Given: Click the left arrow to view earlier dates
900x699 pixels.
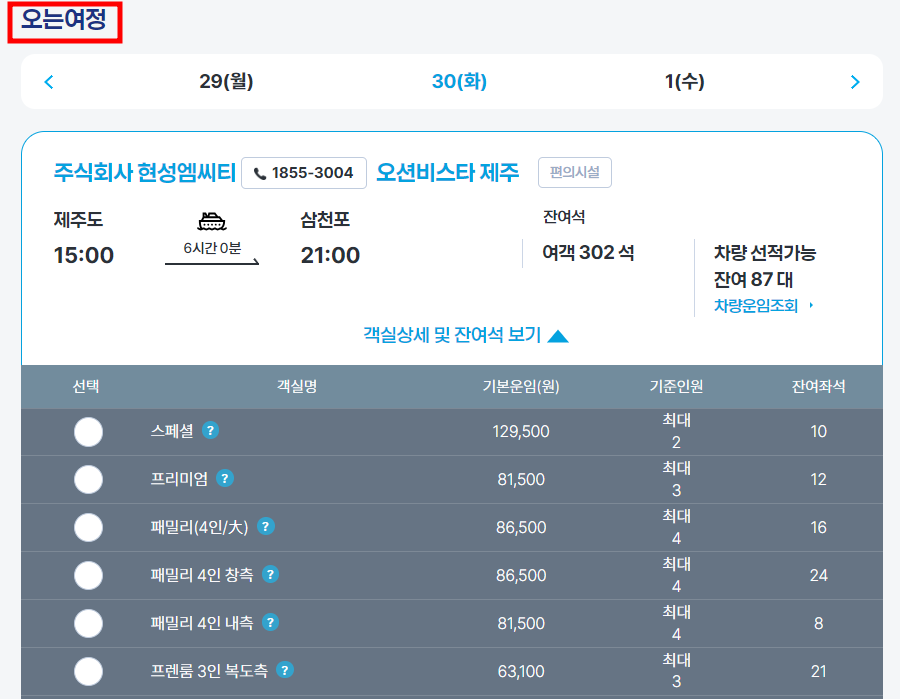Looking at the screenshot, I should 48,81.
